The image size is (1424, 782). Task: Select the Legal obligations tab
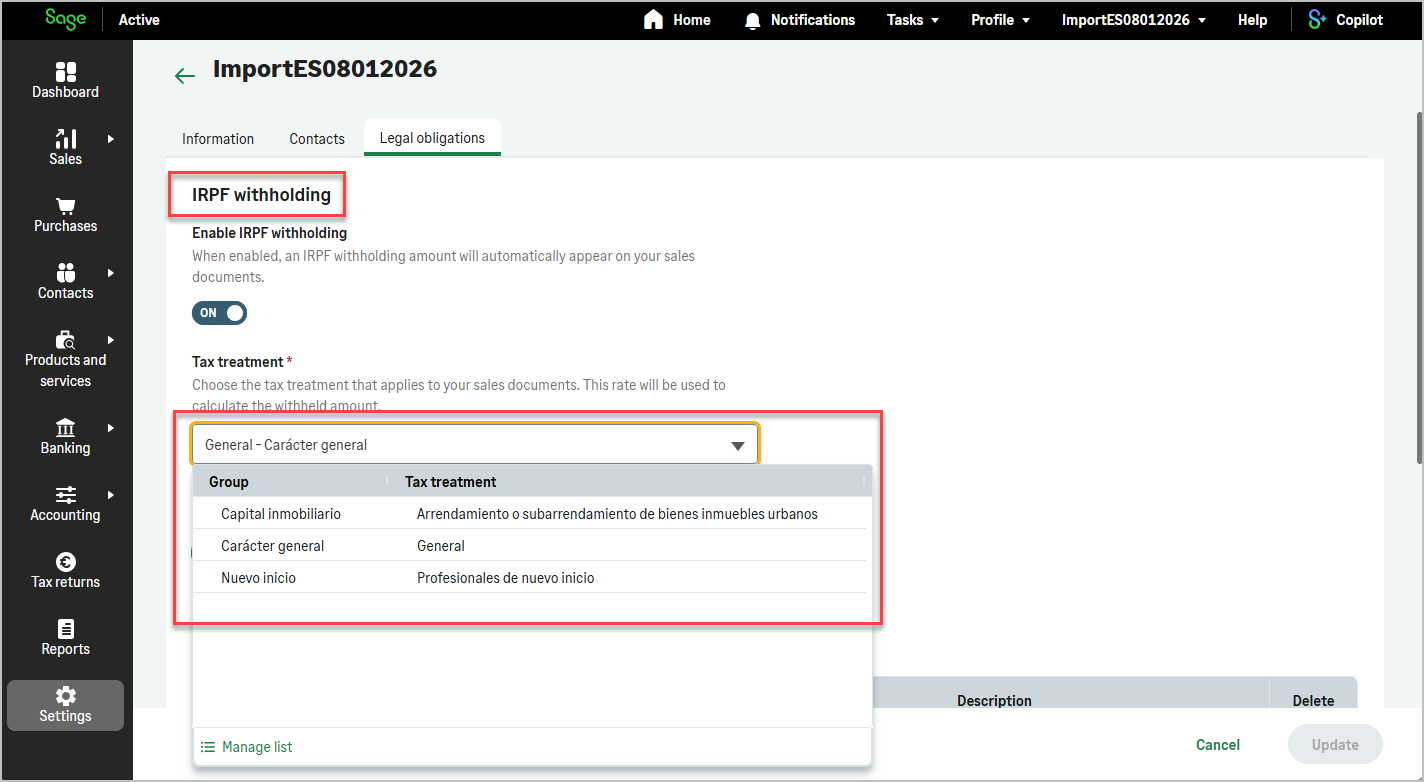coord(432,138)
